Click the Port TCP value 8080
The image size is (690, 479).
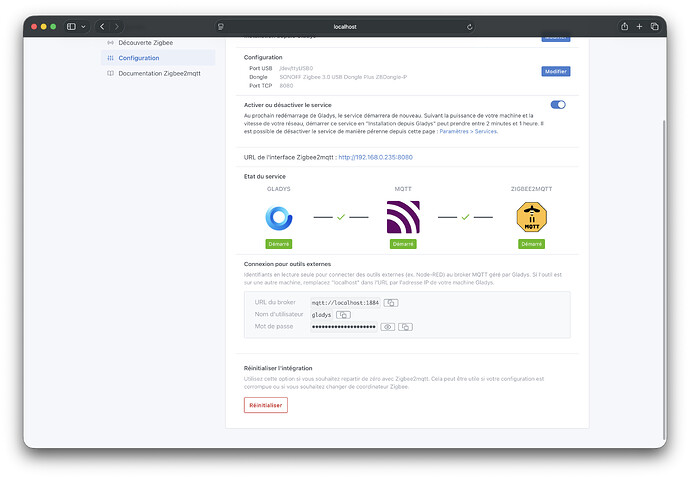pos(286,86)
